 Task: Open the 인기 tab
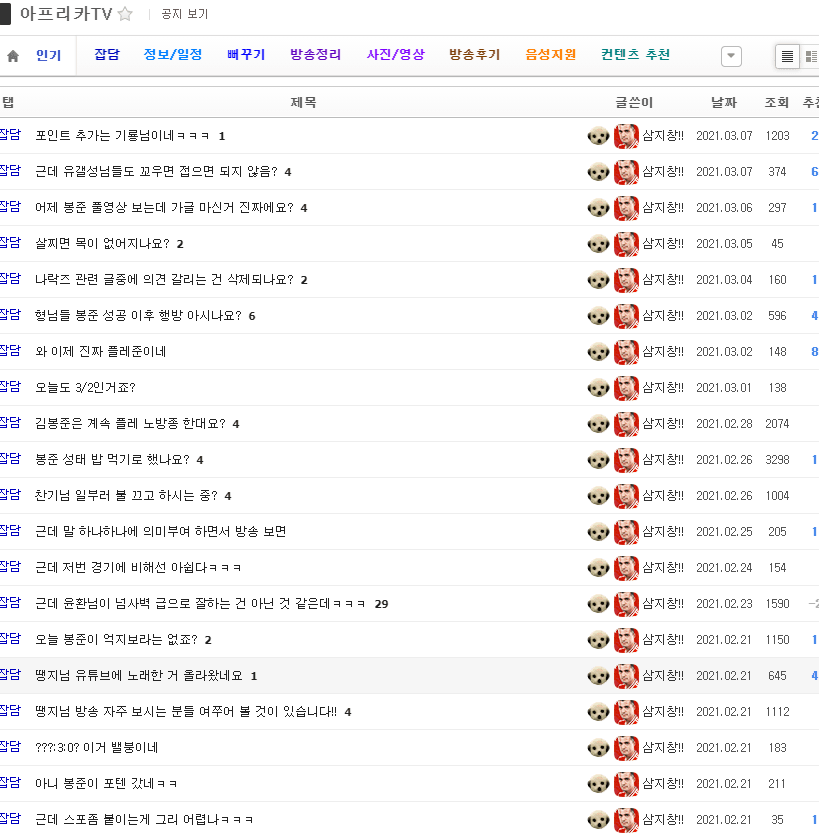point(49,56)
